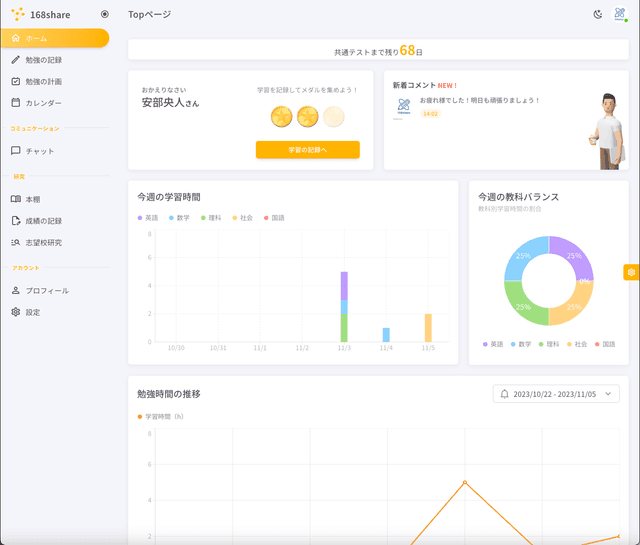The width and height of the screenshot is (640, 545).
Task: Click the first gold medal
Action: pos(282,117)
